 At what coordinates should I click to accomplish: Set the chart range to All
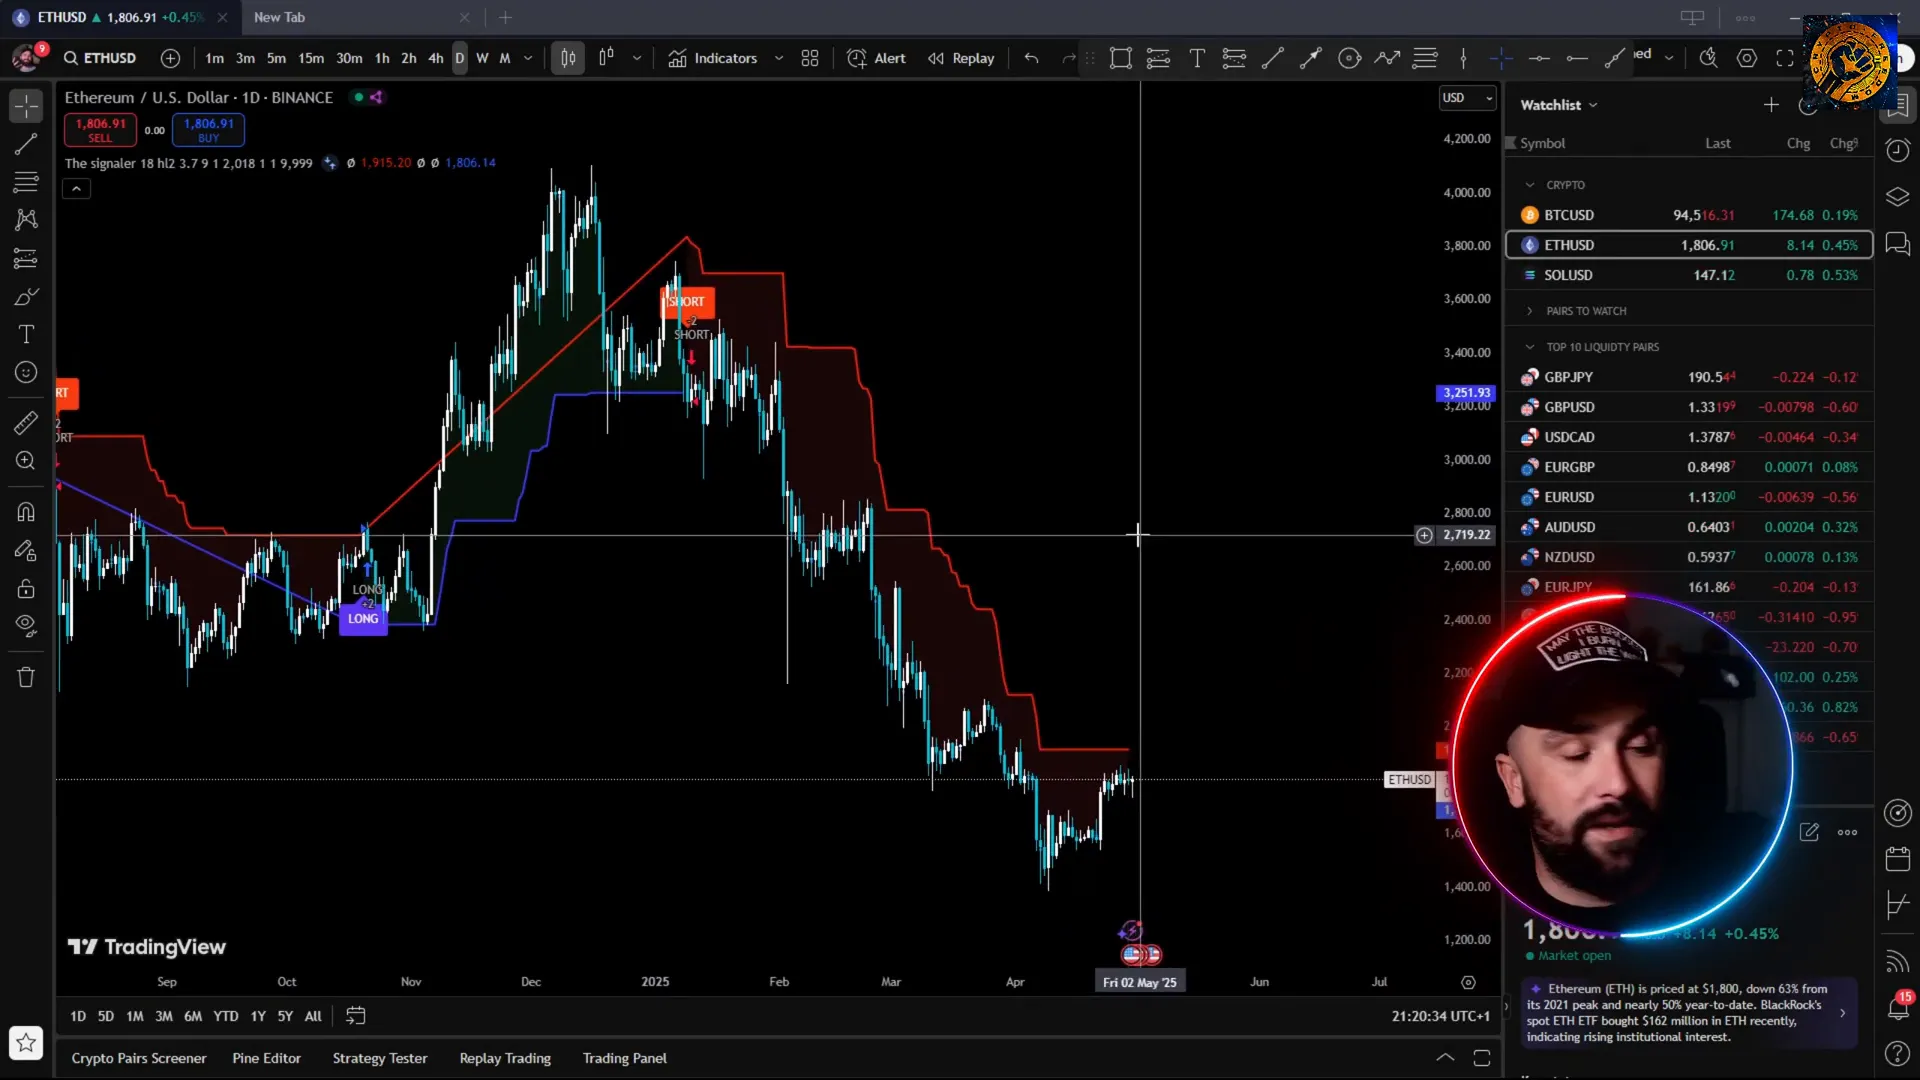(x=313, y=1016)
